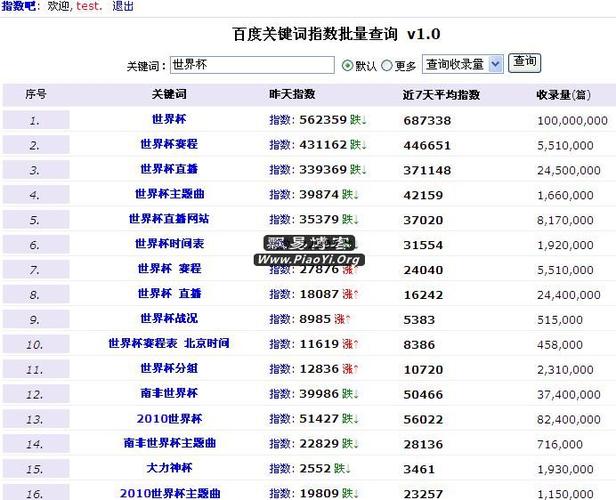The image size is (616, 500).
Task: Select the 更多 radio button
Action: point(387,65)
